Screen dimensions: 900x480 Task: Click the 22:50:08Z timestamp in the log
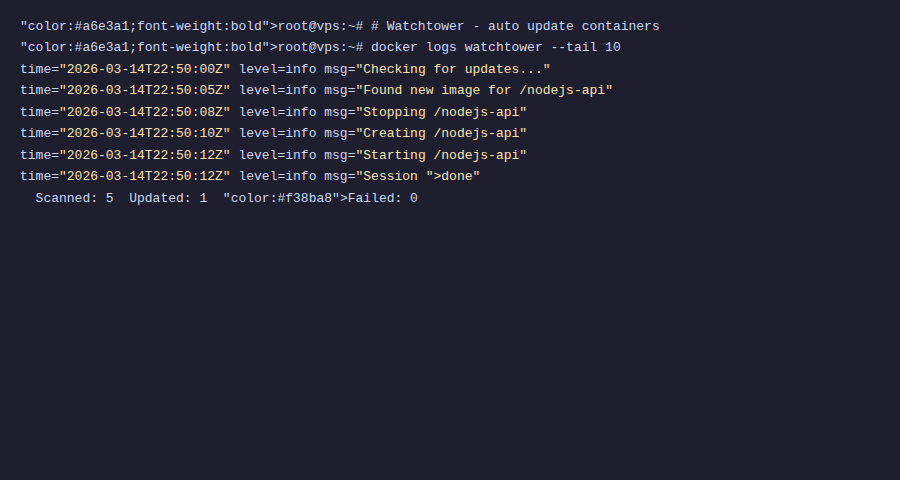tap(145, 112)
